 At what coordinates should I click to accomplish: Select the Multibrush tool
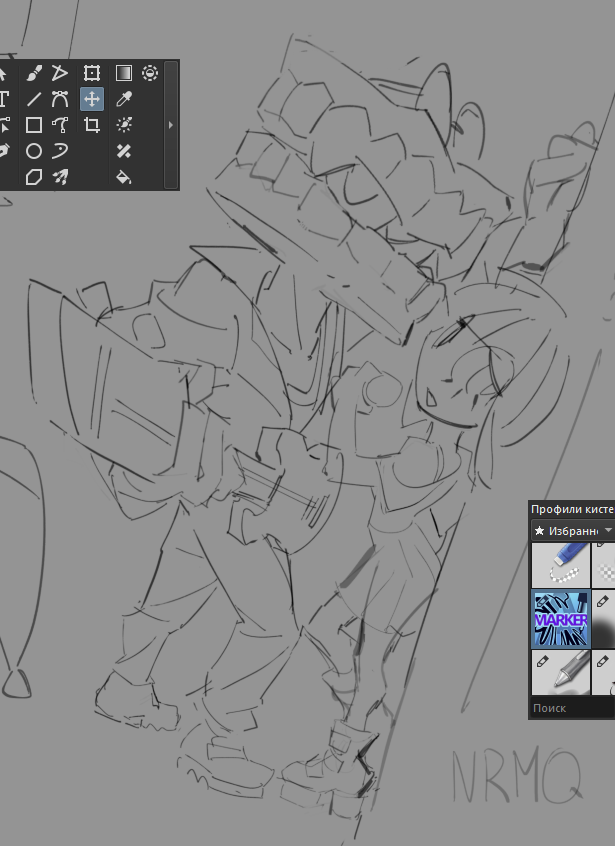[x=60, y=176]
